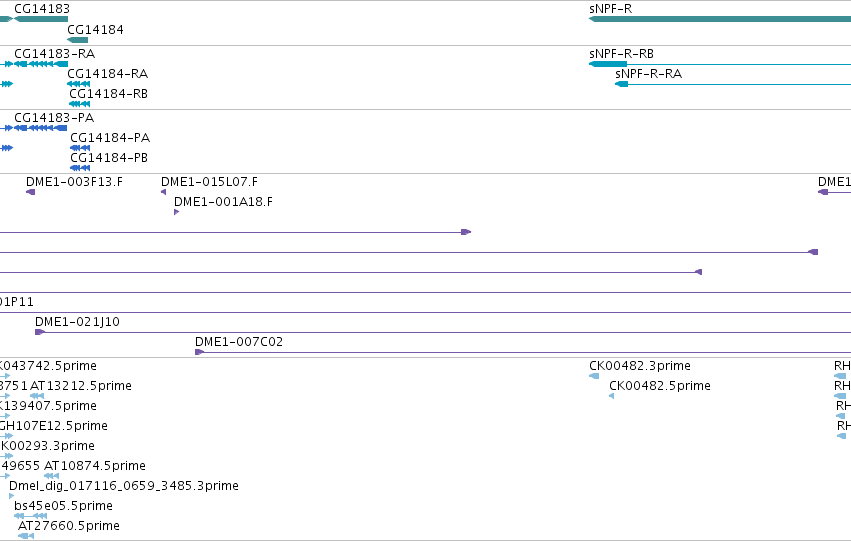Select the DME1-021J10 BAC clone
851x541 pixels.
(443, 332)
